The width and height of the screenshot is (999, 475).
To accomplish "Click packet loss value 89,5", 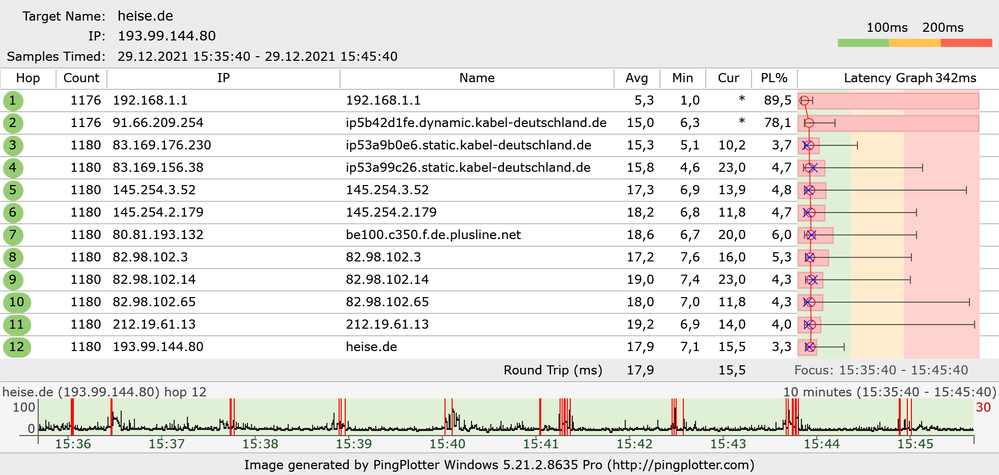I will coord(779,101).
